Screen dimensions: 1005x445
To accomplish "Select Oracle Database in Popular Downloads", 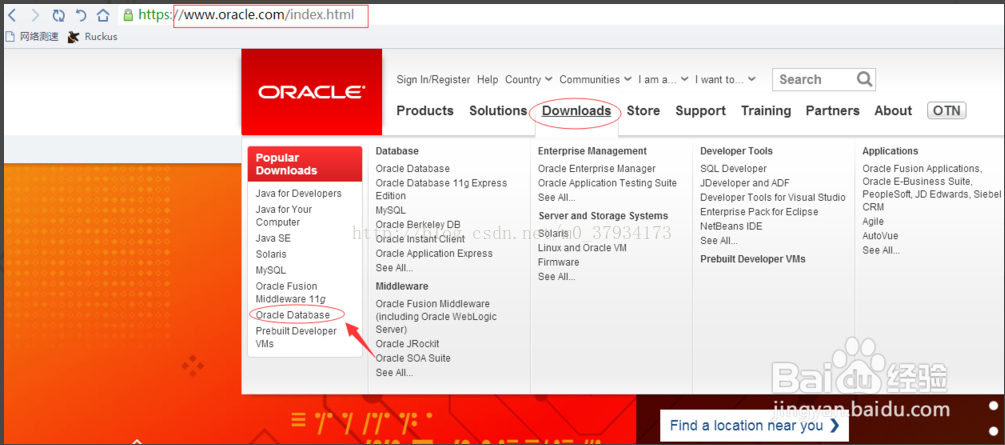I will coord(293,315).
